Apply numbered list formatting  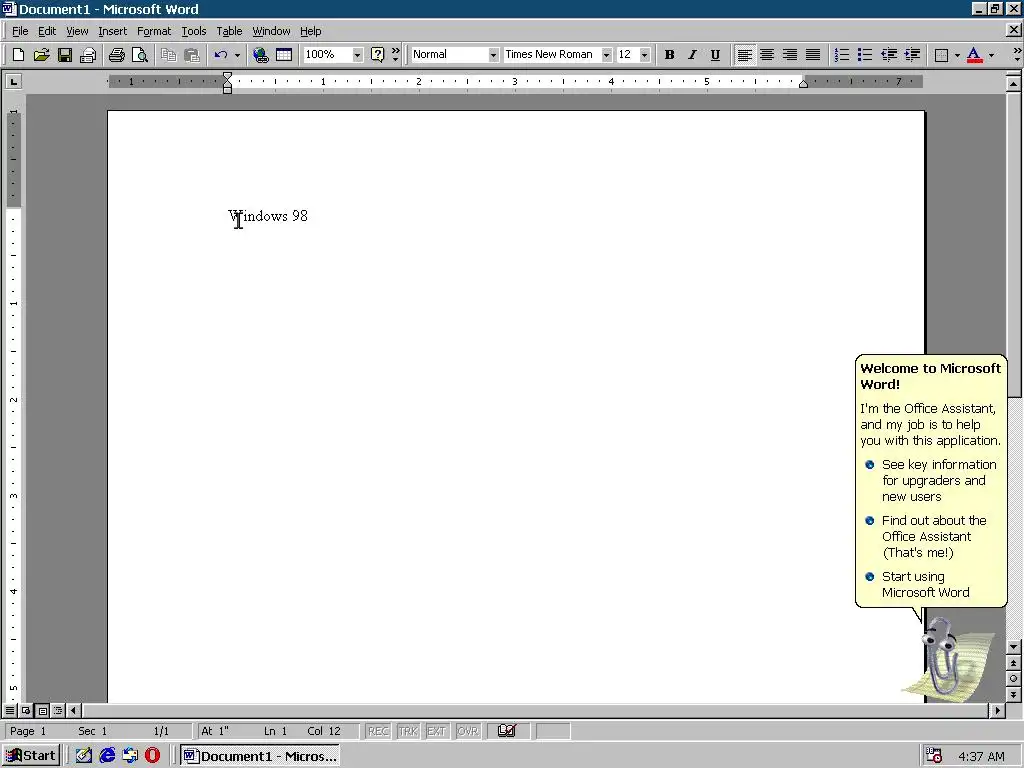point(842,55)
